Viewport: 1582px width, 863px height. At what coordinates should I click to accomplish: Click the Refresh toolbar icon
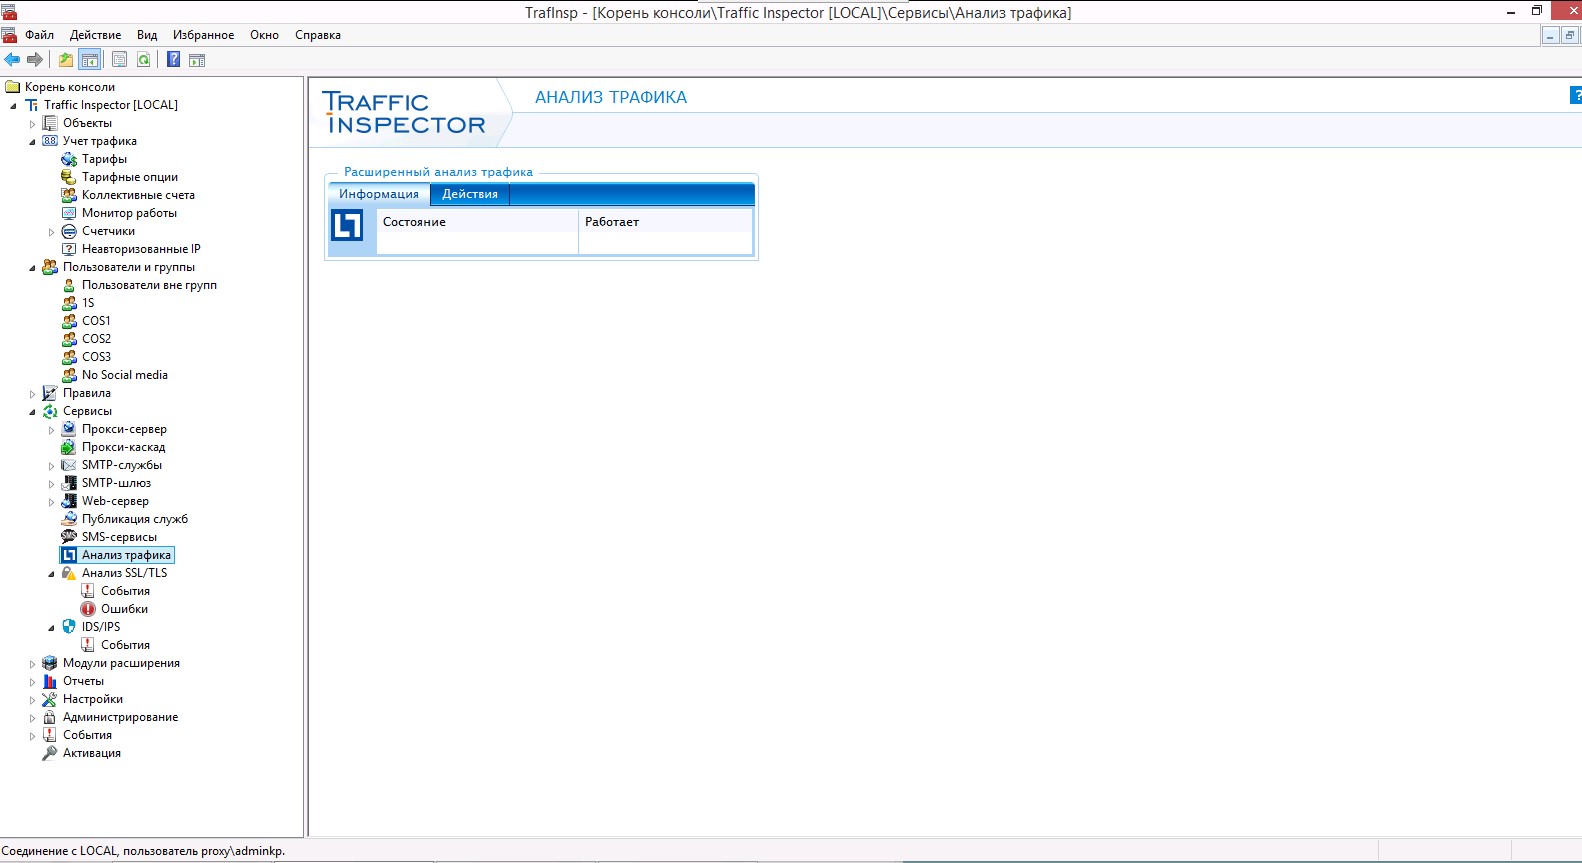pos(144,60)
